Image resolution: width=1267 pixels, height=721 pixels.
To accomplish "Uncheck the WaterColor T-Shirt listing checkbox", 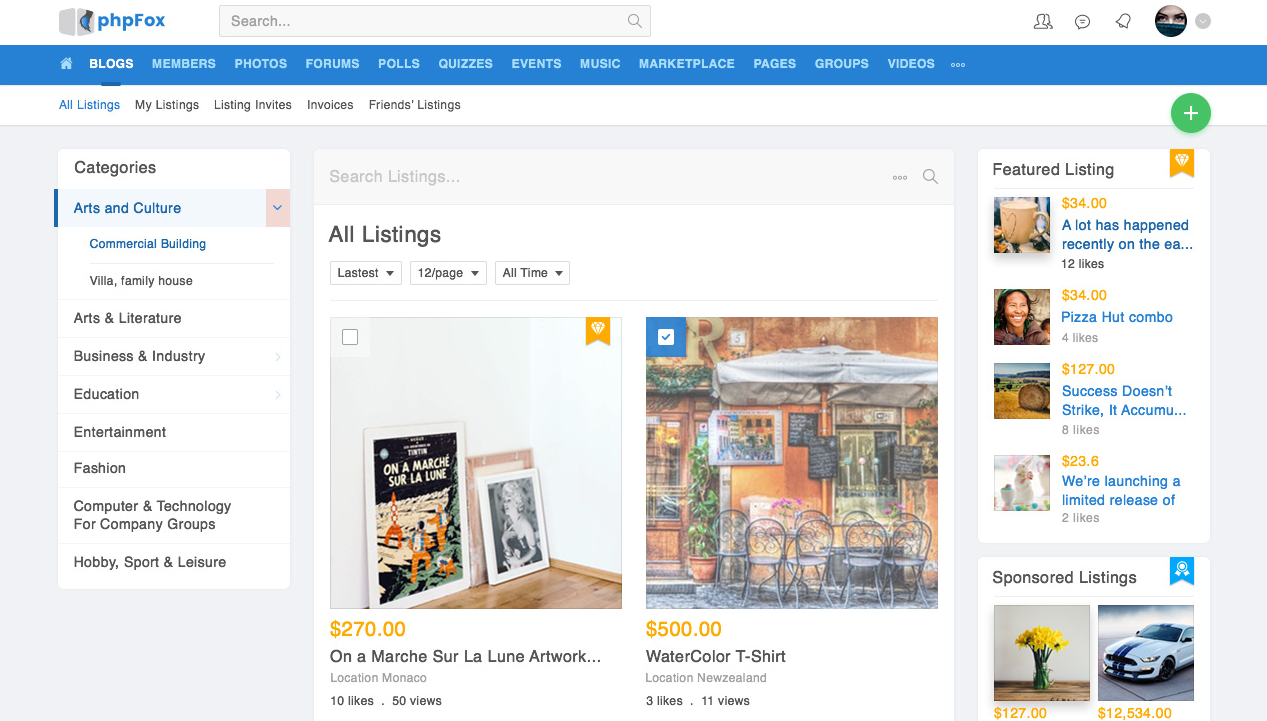I will coord(666,337).
